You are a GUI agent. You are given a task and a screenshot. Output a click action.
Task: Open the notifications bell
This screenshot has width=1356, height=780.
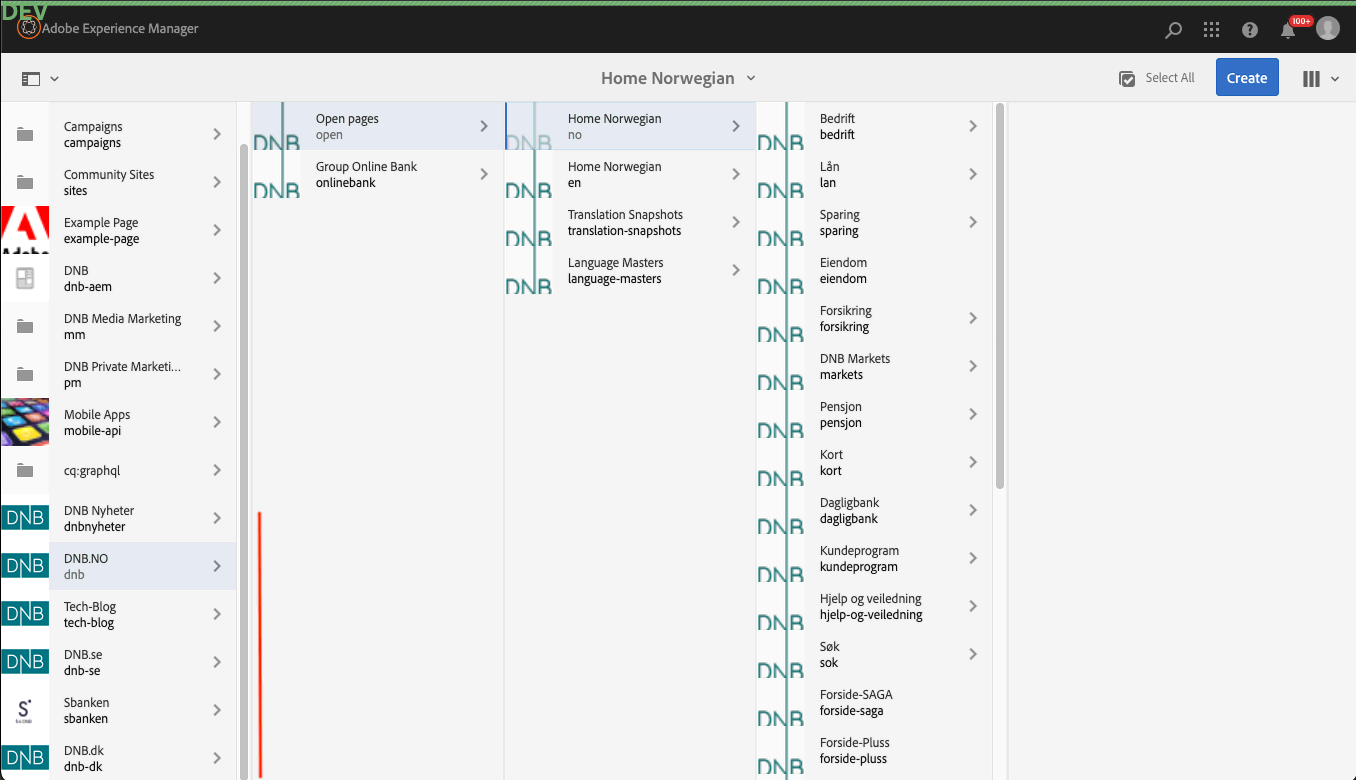[1288, 30]
